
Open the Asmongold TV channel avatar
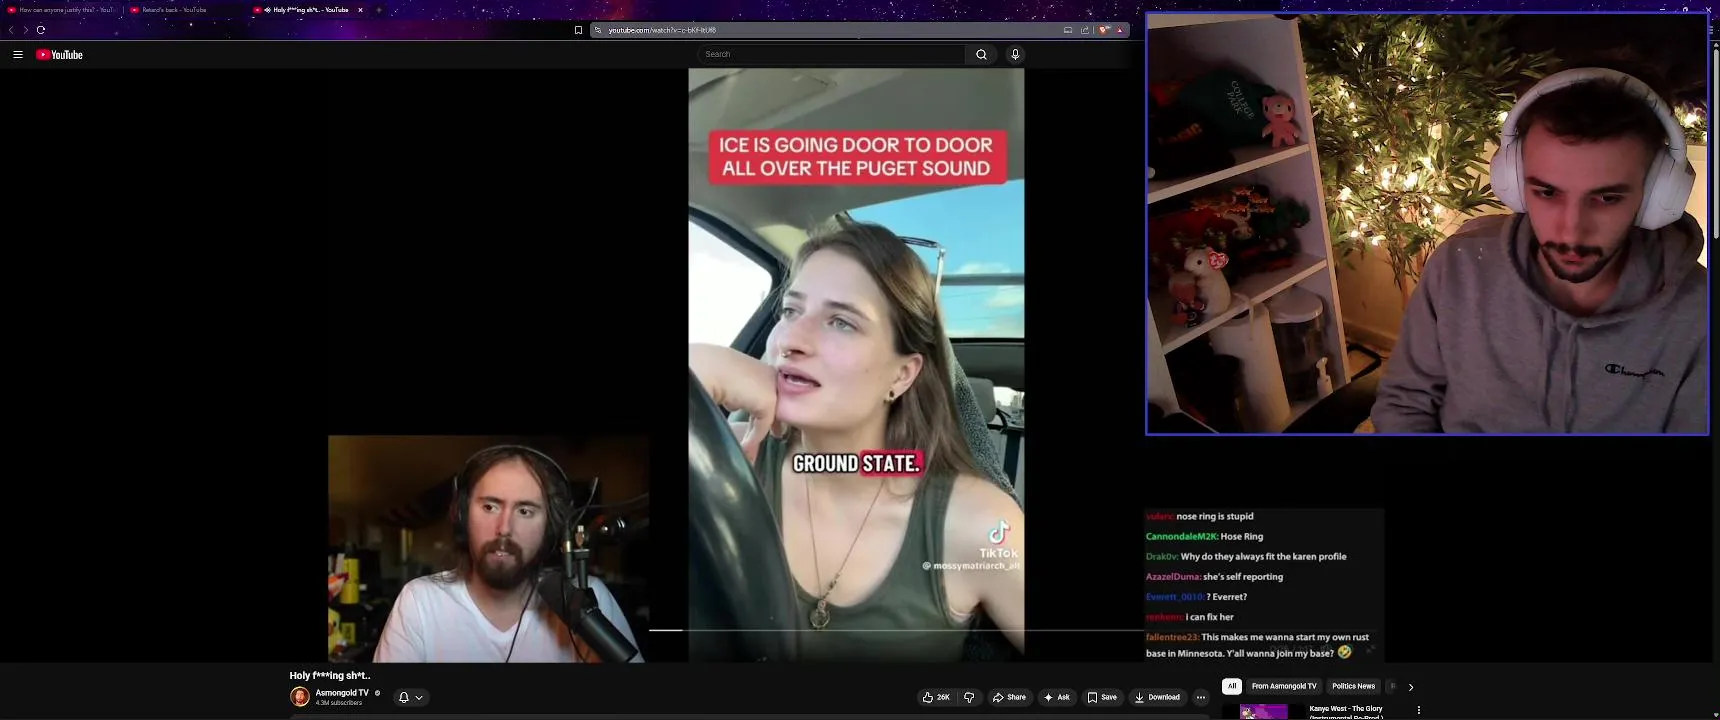(x=300, y=697)
